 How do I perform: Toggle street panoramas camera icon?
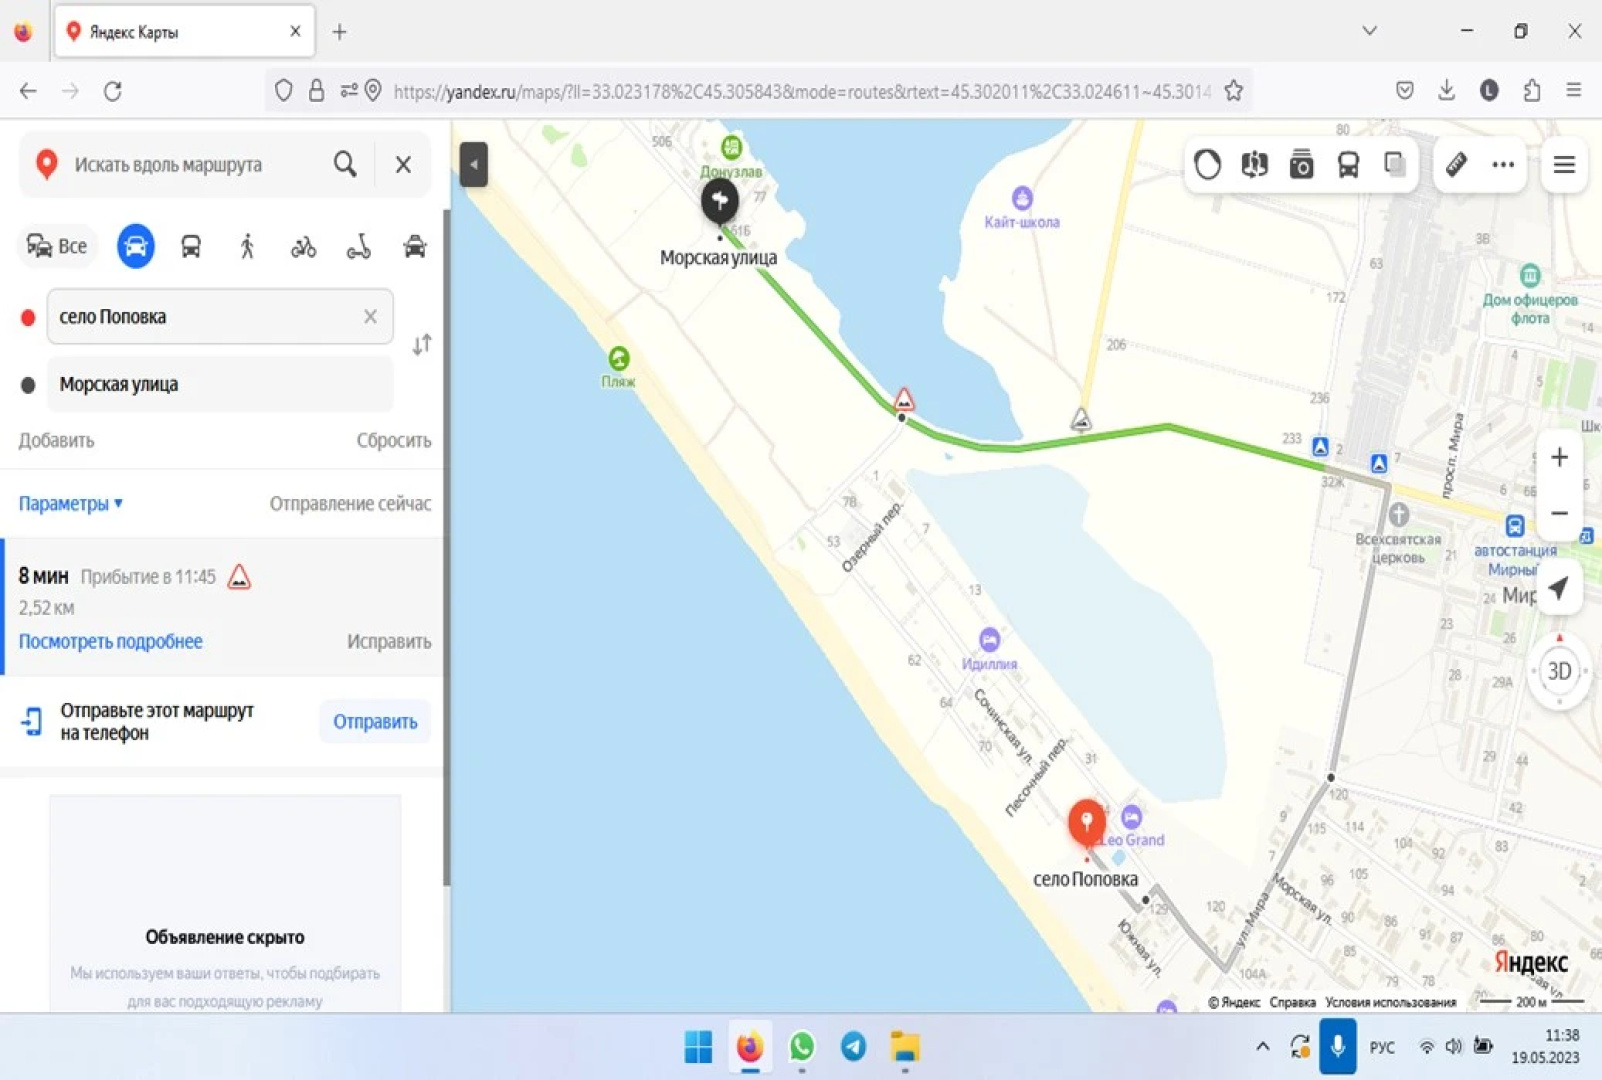(1301, 165)
